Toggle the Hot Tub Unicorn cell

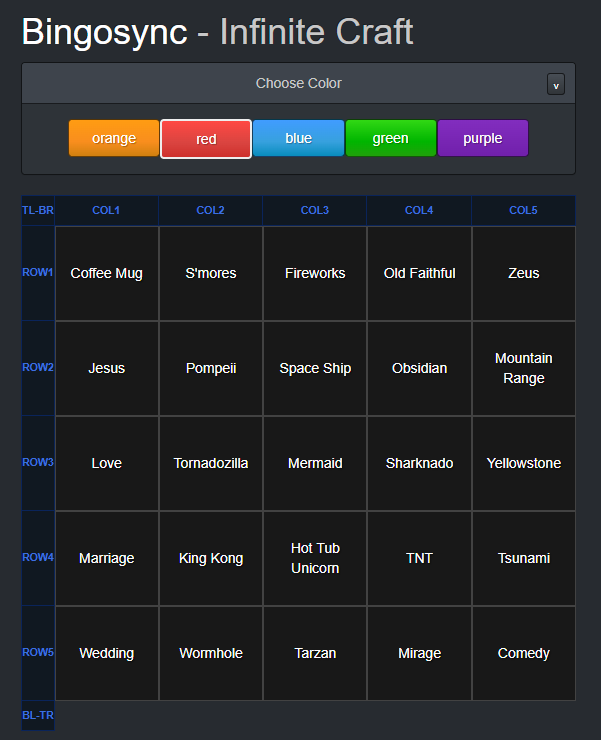tap(315, 558)
